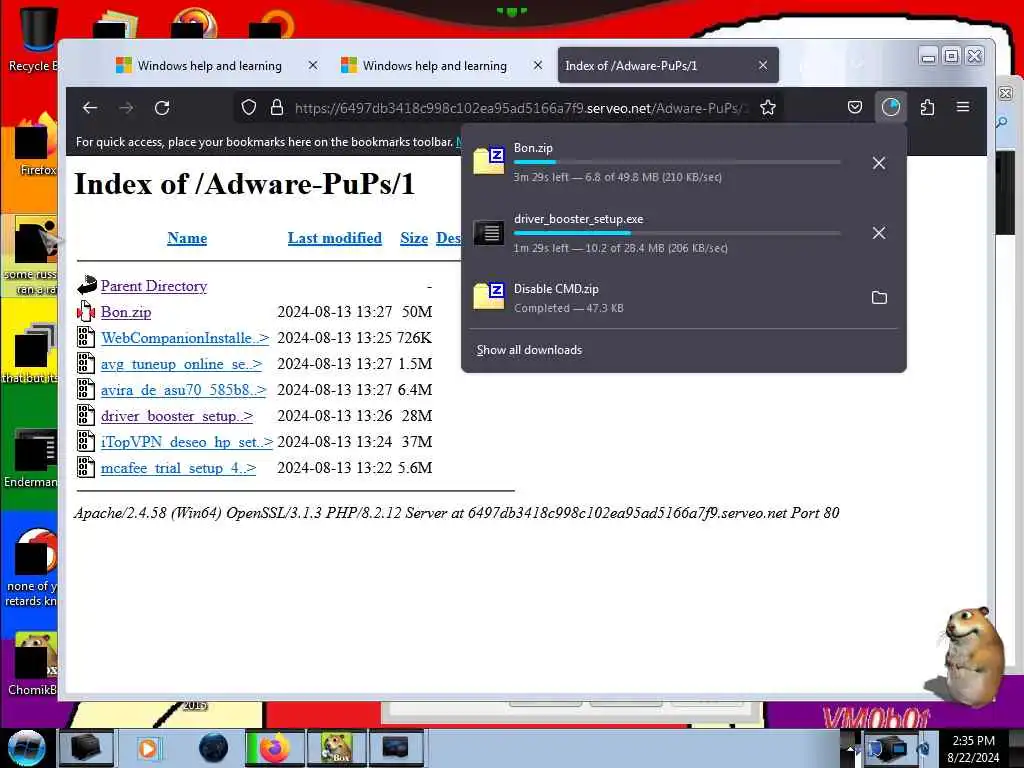Click Bon.zip download progress bar
This screenshot has width=1024, height=768.
tap(677, 162)
